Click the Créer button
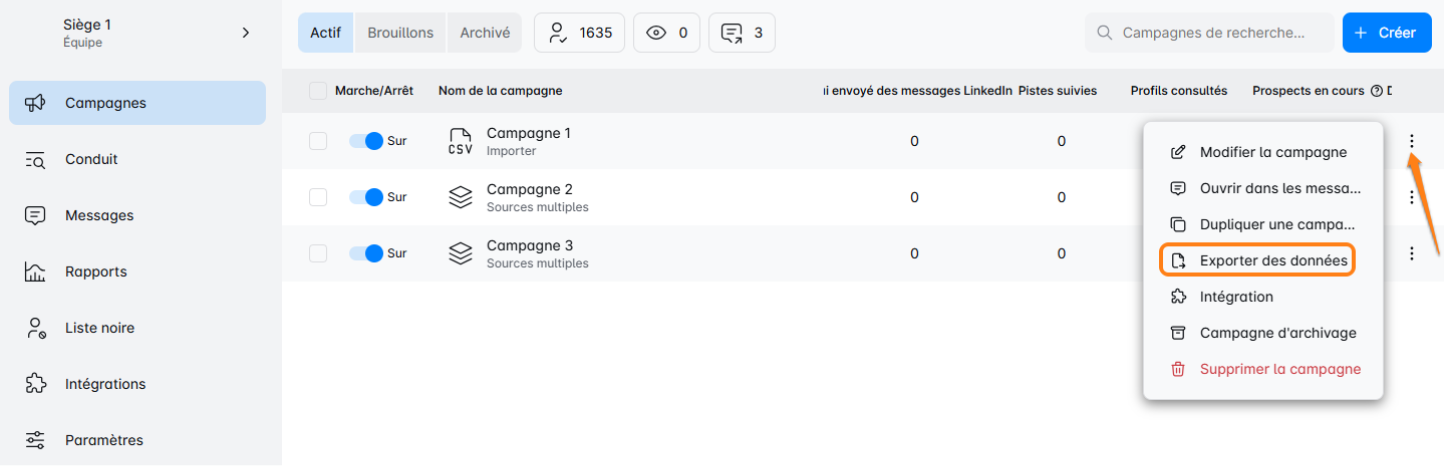The image size is (1444, 466). pos(1385,33)
